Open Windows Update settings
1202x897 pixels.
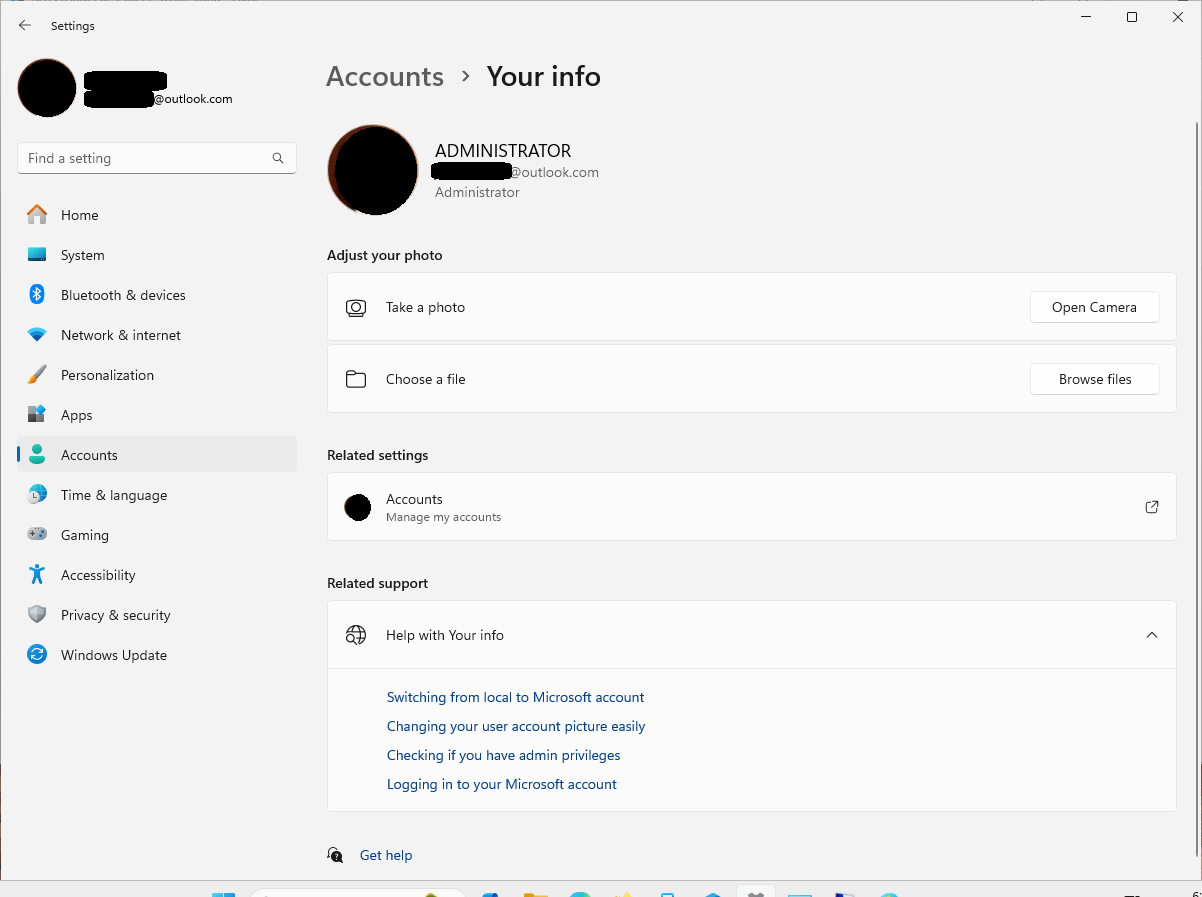[x=157, y=655]
